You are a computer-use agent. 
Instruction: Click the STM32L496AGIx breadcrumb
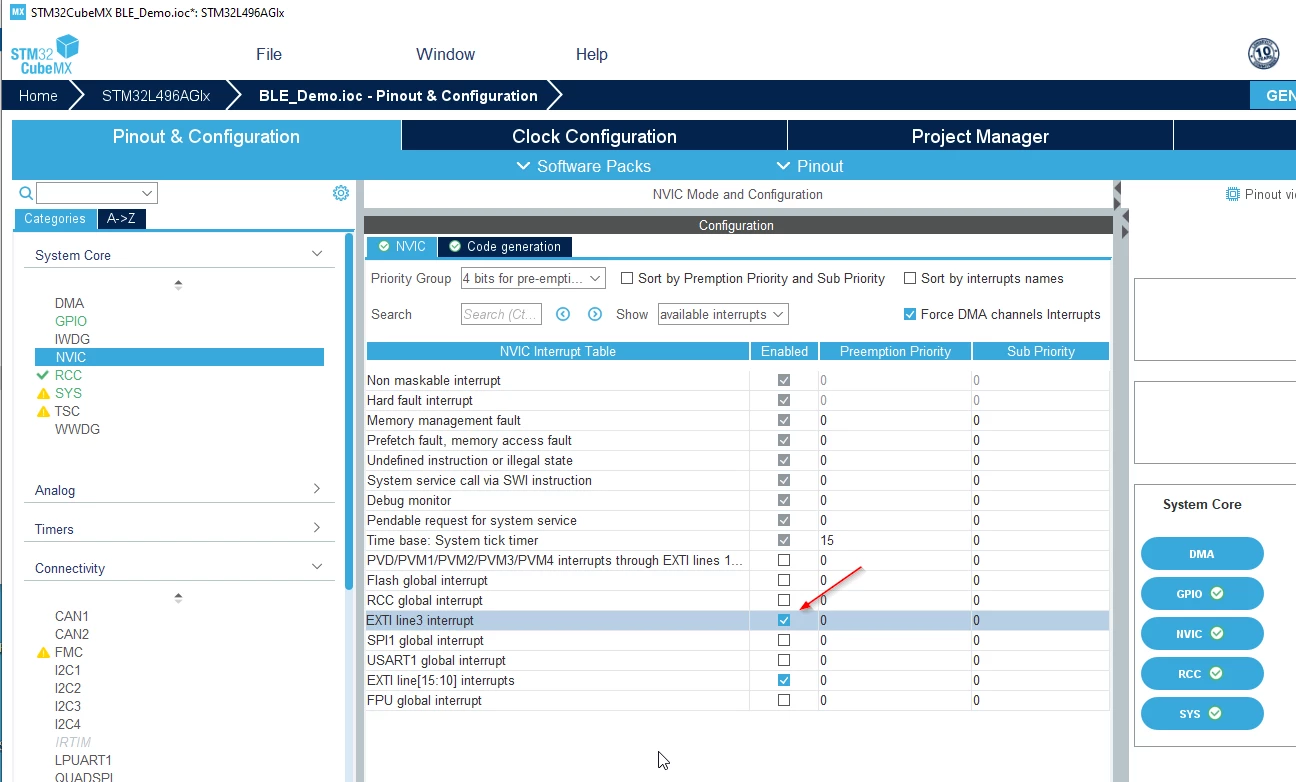point(156,96)
